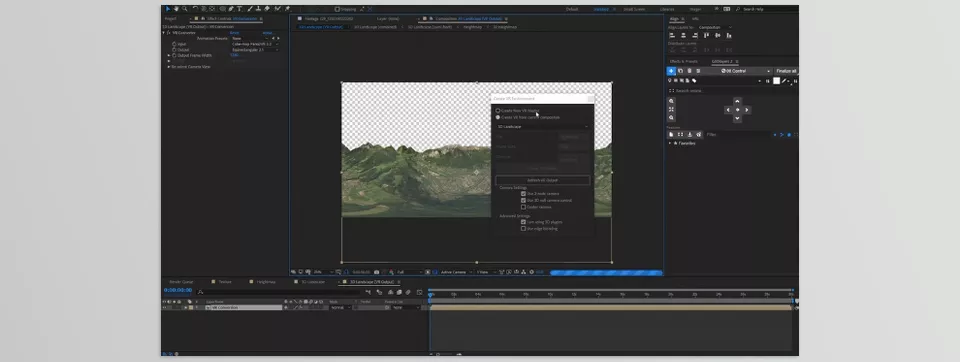This screenshot has height=362, width=960.
Task: Click align horizontal center icon
Action: pyautogui.click(x=684, y=36)
